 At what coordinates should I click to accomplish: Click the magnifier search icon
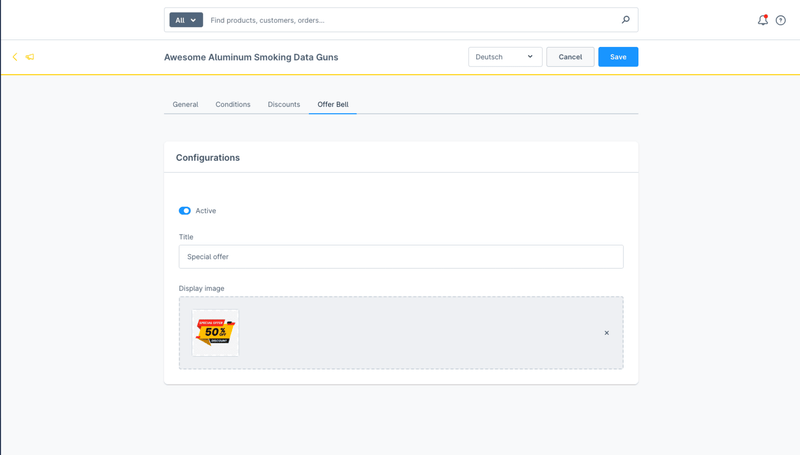coord(626,20)
